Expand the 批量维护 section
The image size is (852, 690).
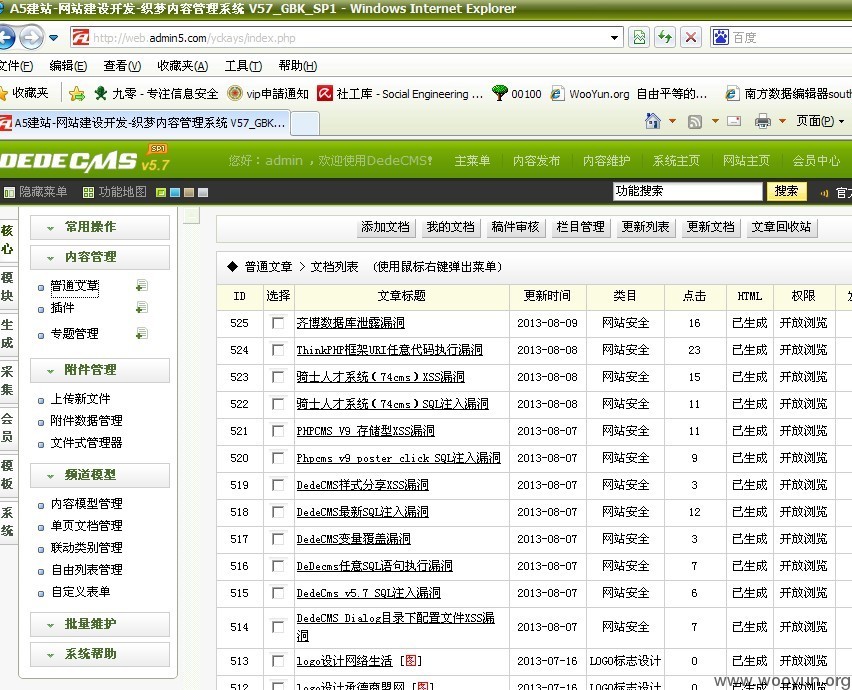[x=100, y=624]
